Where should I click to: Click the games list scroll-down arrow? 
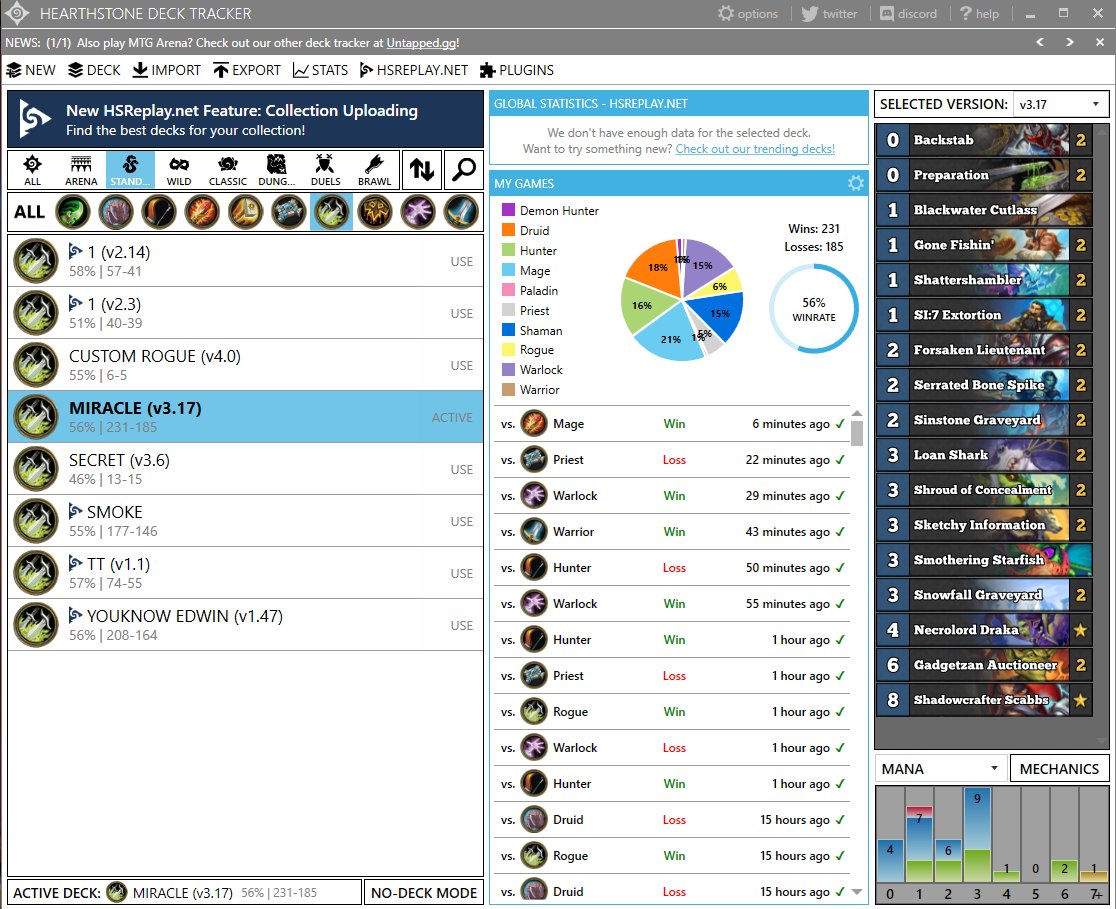(x=857, y=892)
